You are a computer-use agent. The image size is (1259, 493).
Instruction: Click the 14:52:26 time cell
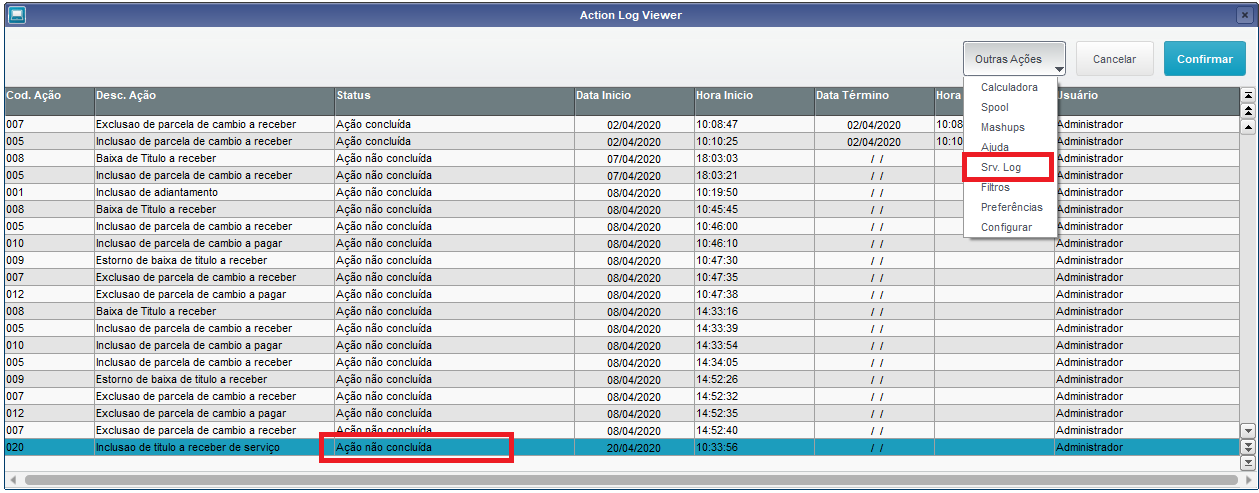point(754,379)
